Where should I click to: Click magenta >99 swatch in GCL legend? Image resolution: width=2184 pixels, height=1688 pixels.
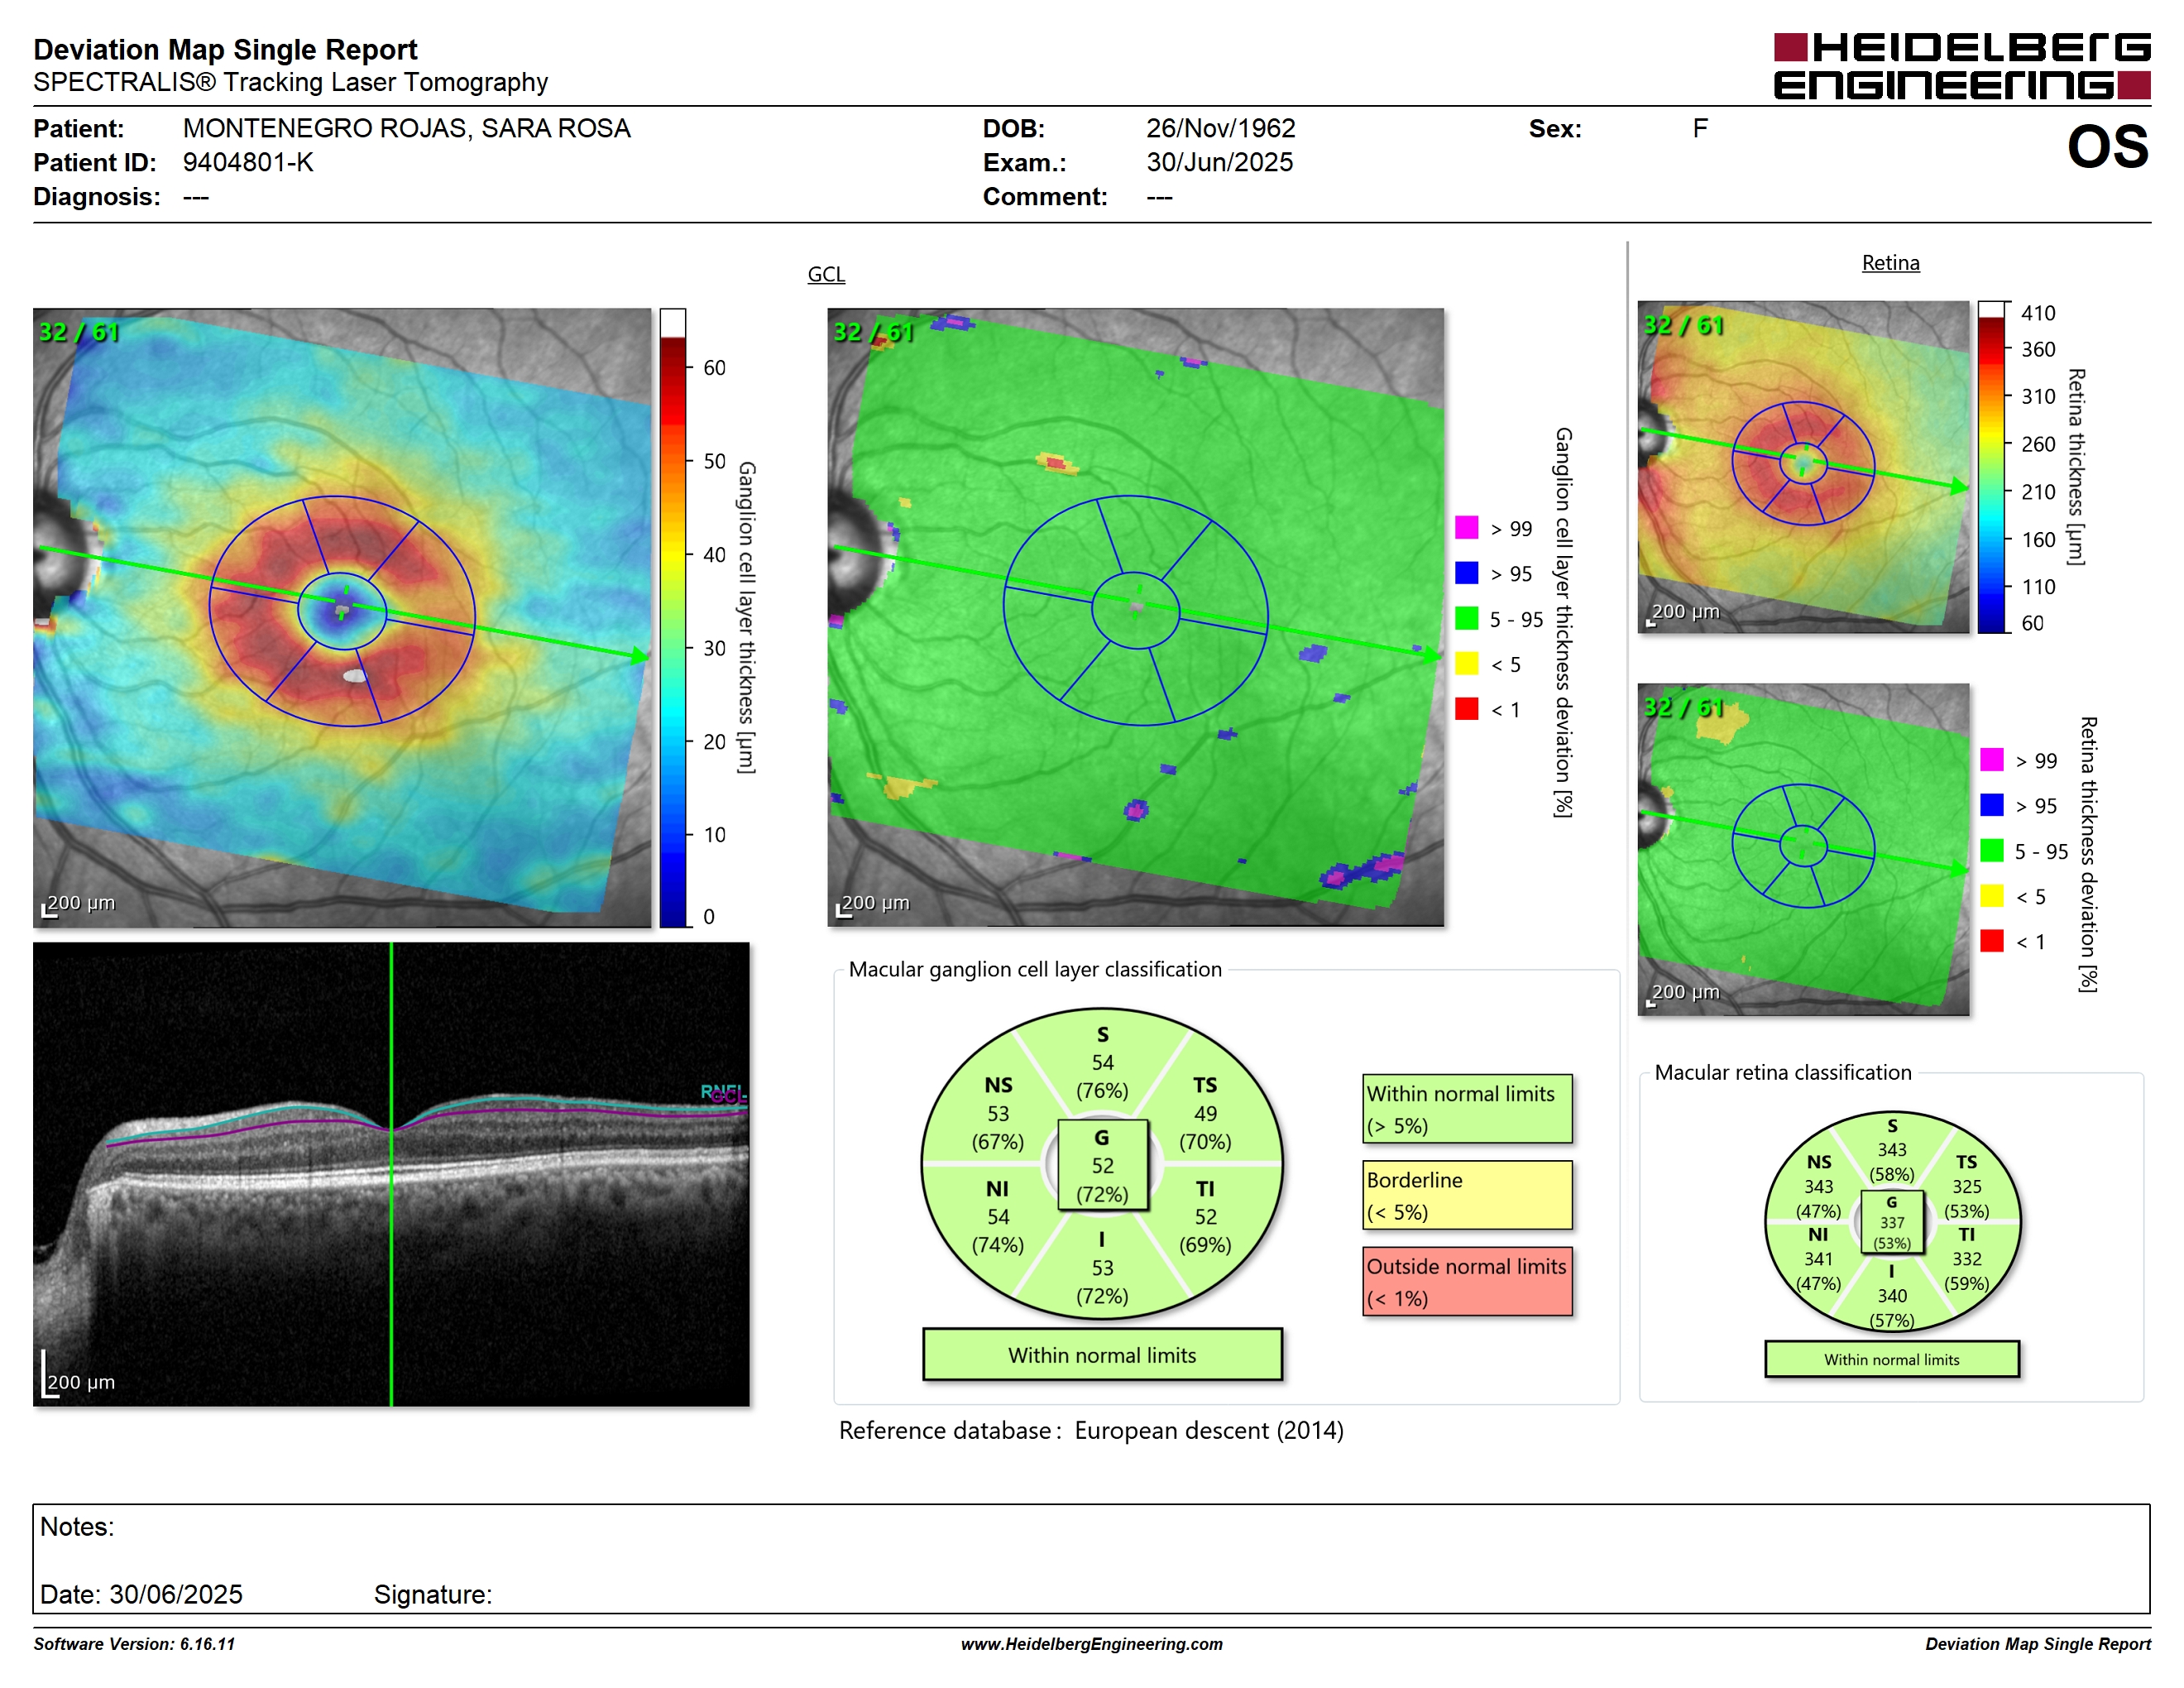point(1466,527)
